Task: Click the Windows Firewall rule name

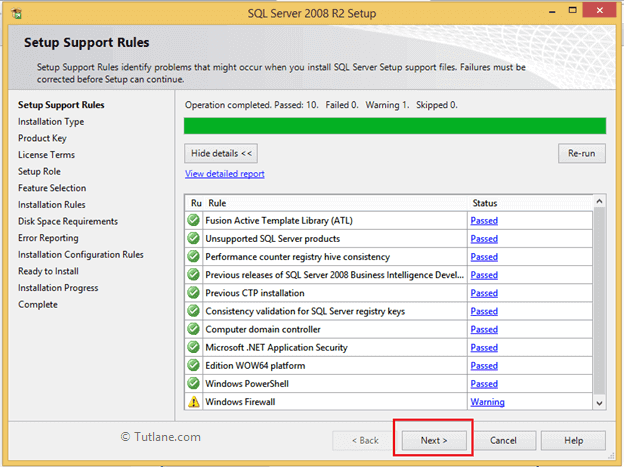Action: (240, 402)
